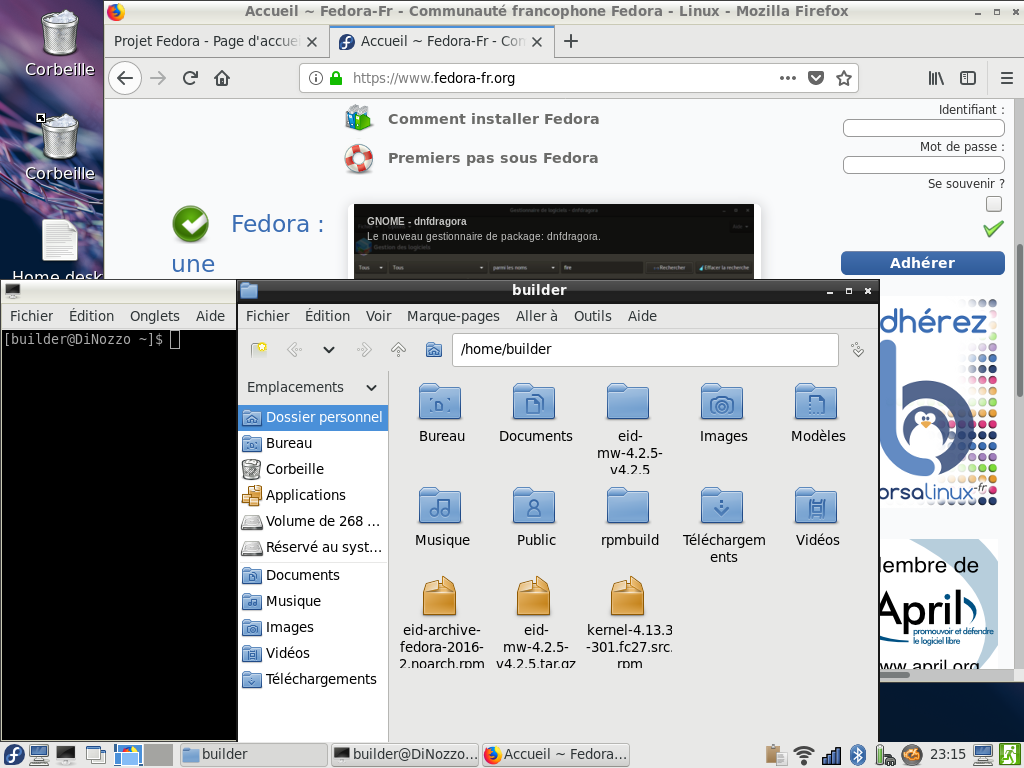Select Dossier personnel in sidebar
Image resolution: width=1024 pixels, height=768 pixels.
pyautogui.click(x=313, y=417)
